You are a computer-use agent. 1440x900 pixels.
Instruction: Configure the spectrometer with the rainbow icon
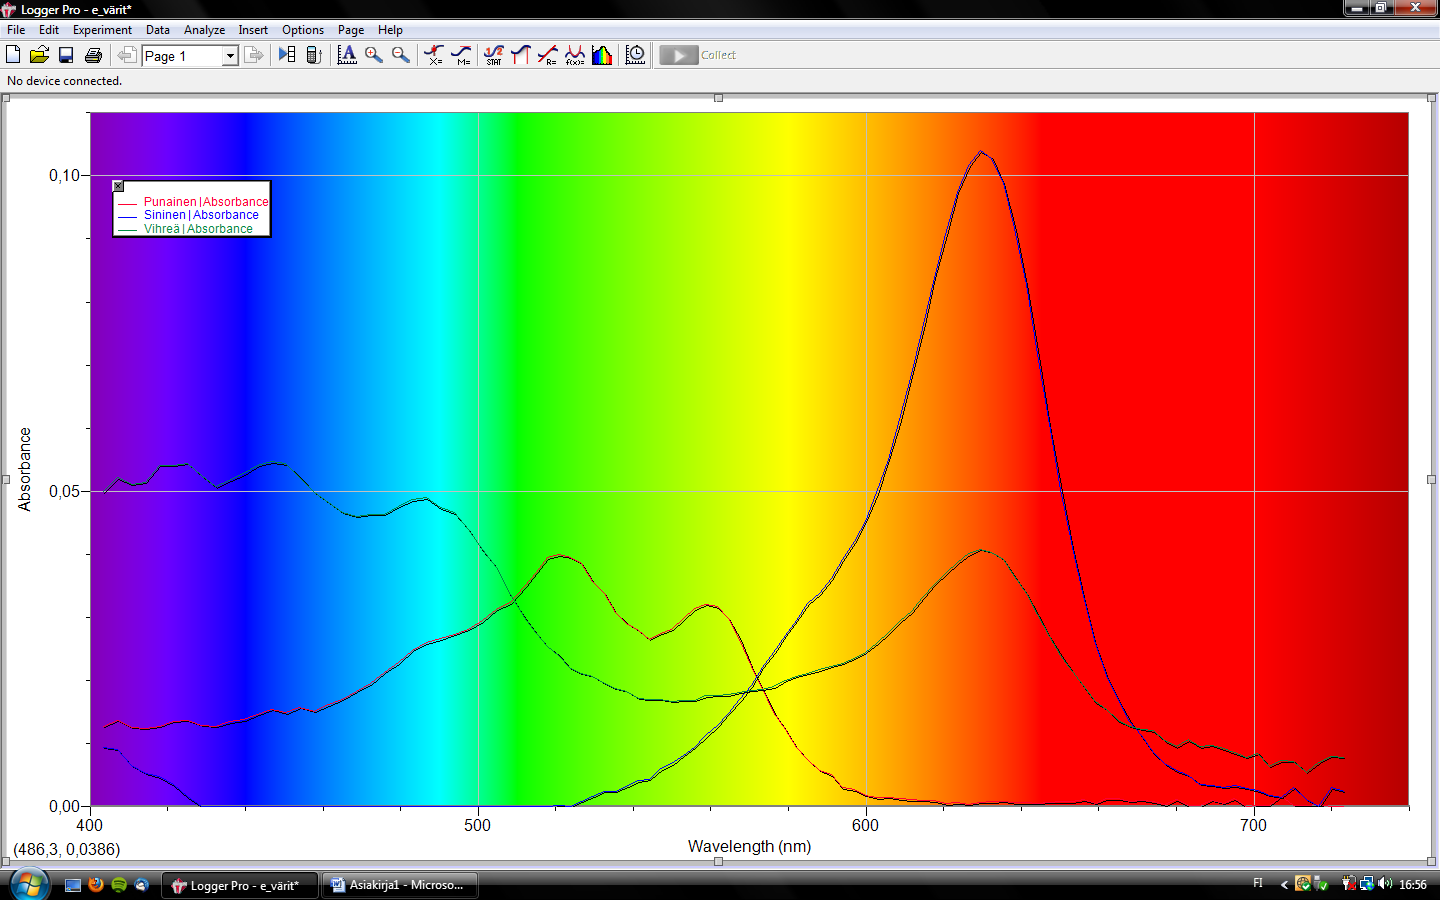[x=602, y=55]
